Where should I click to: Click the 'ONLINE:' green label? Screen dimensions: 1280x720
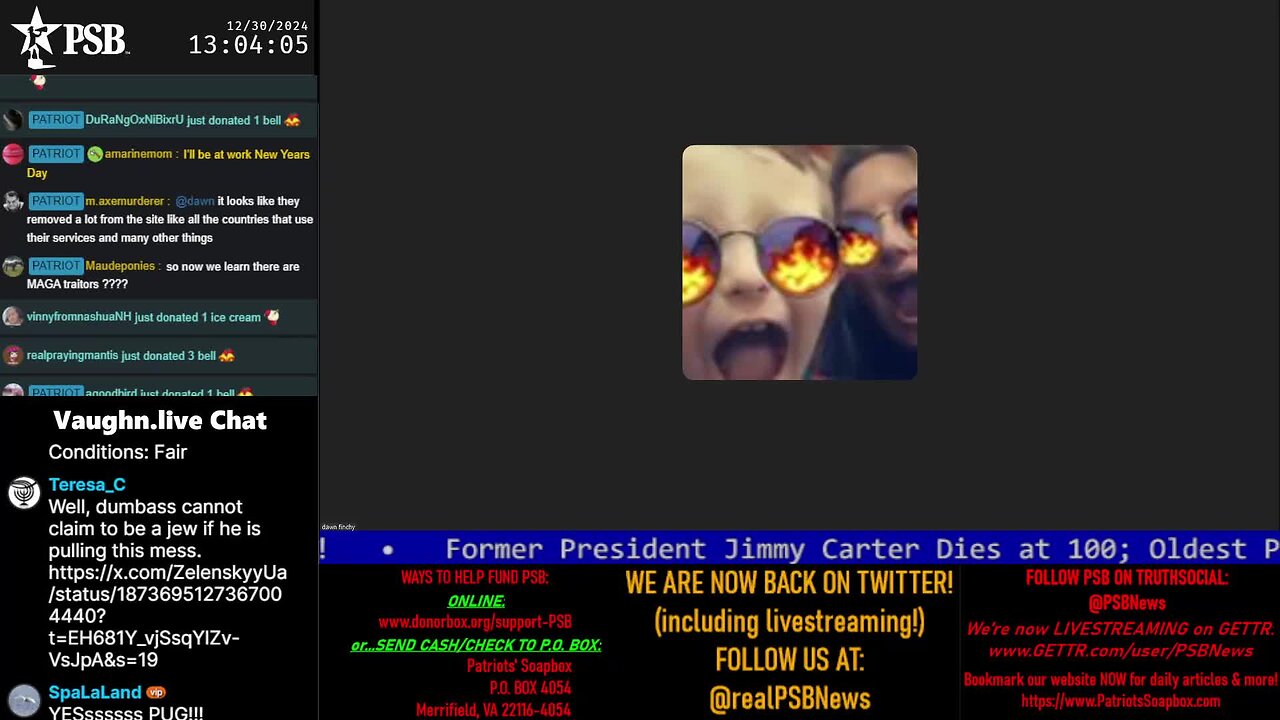(476, 600)
